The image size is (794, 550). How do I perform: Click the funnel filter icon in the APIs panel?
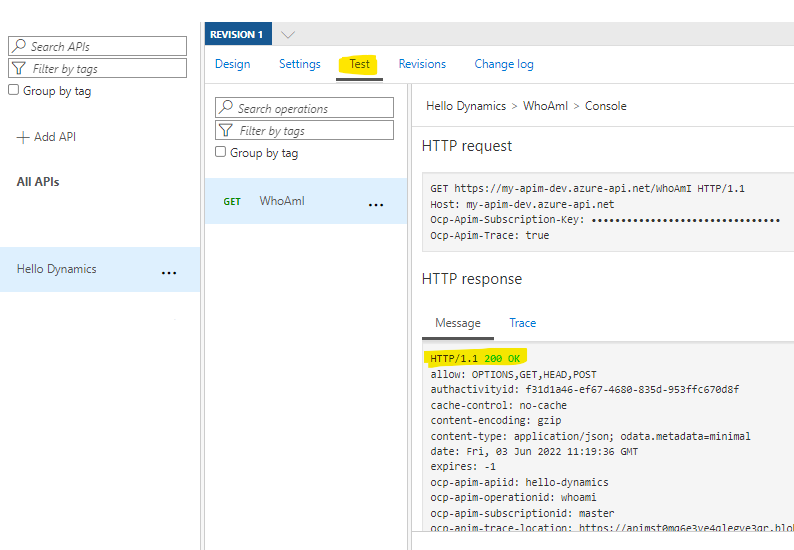coord(19,68)
